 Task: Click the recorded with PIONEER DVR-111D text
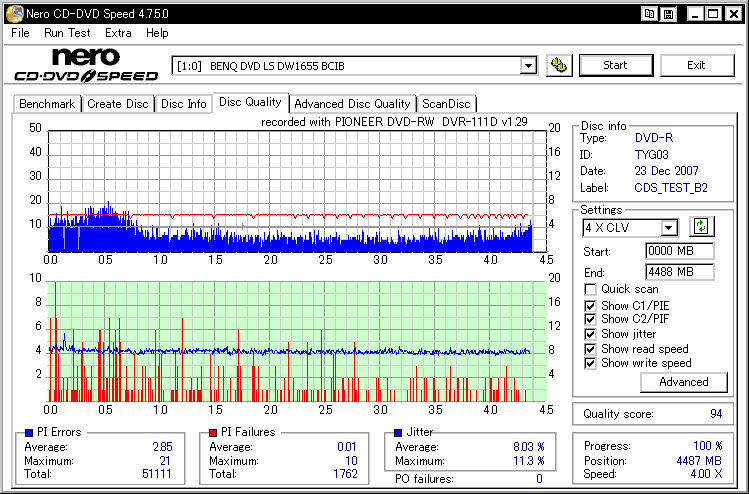pos(394,122)
